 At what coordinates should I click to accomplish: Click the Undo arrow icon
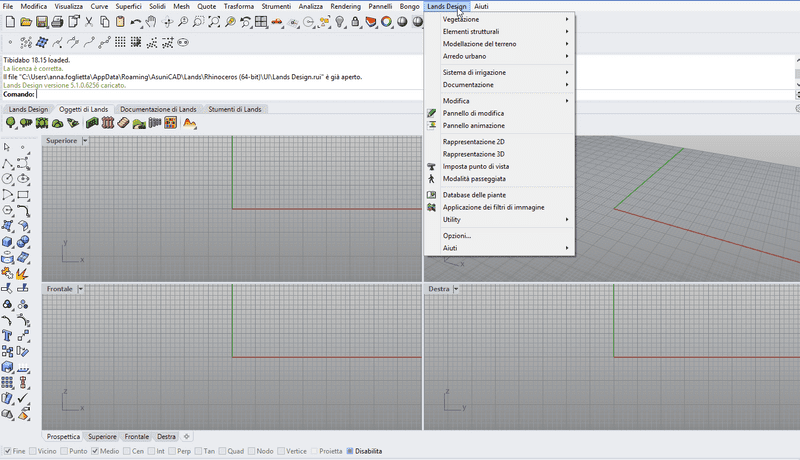(136, 21)
